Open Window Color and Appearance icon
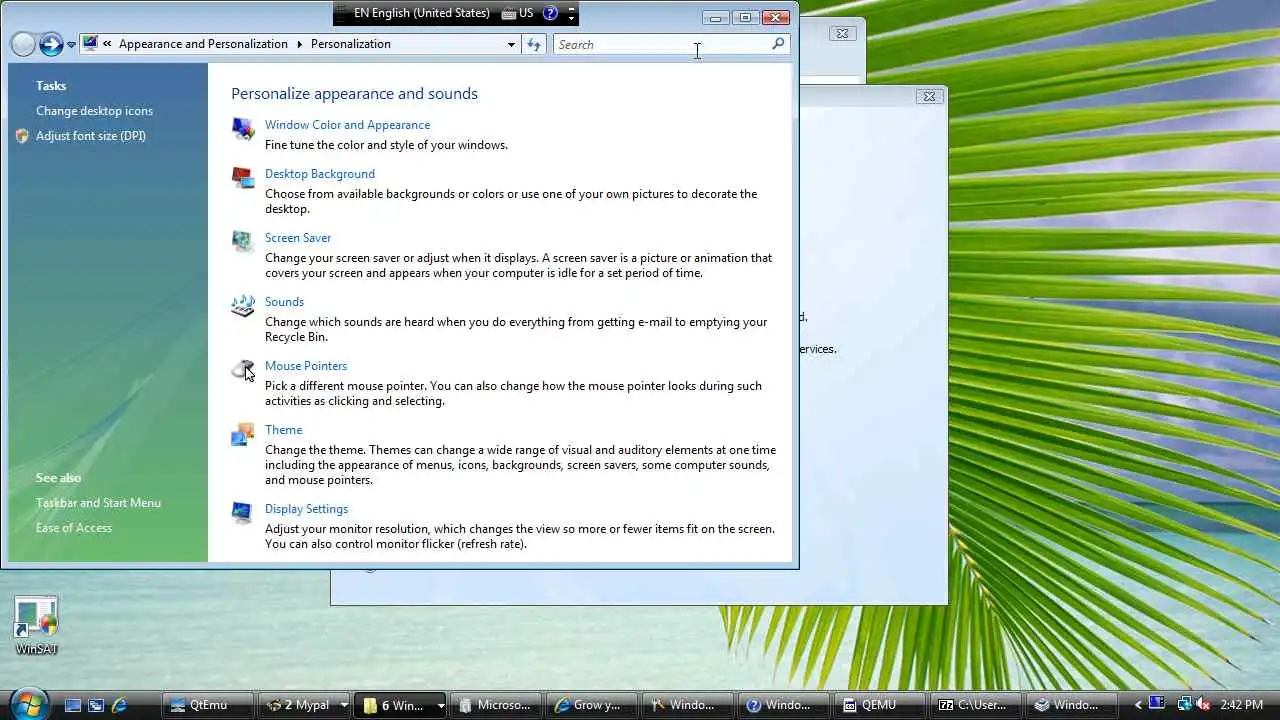Image resolution: width=1280 pixels, height=720 pixels. coord(243,128)
